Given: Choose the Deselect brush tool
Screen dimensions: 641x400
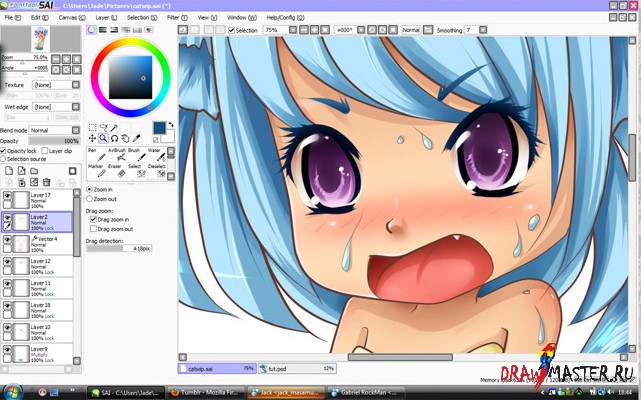Looking at the screenshot, I should point(157,171).
